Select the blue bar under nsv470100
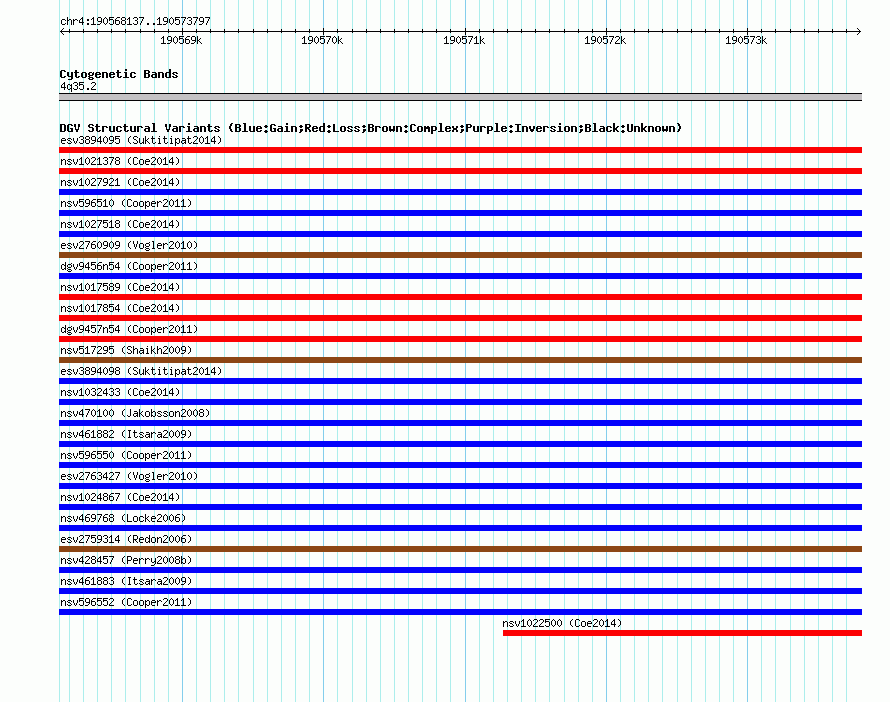This screenshot has width=890, height=702. (460, 423)
